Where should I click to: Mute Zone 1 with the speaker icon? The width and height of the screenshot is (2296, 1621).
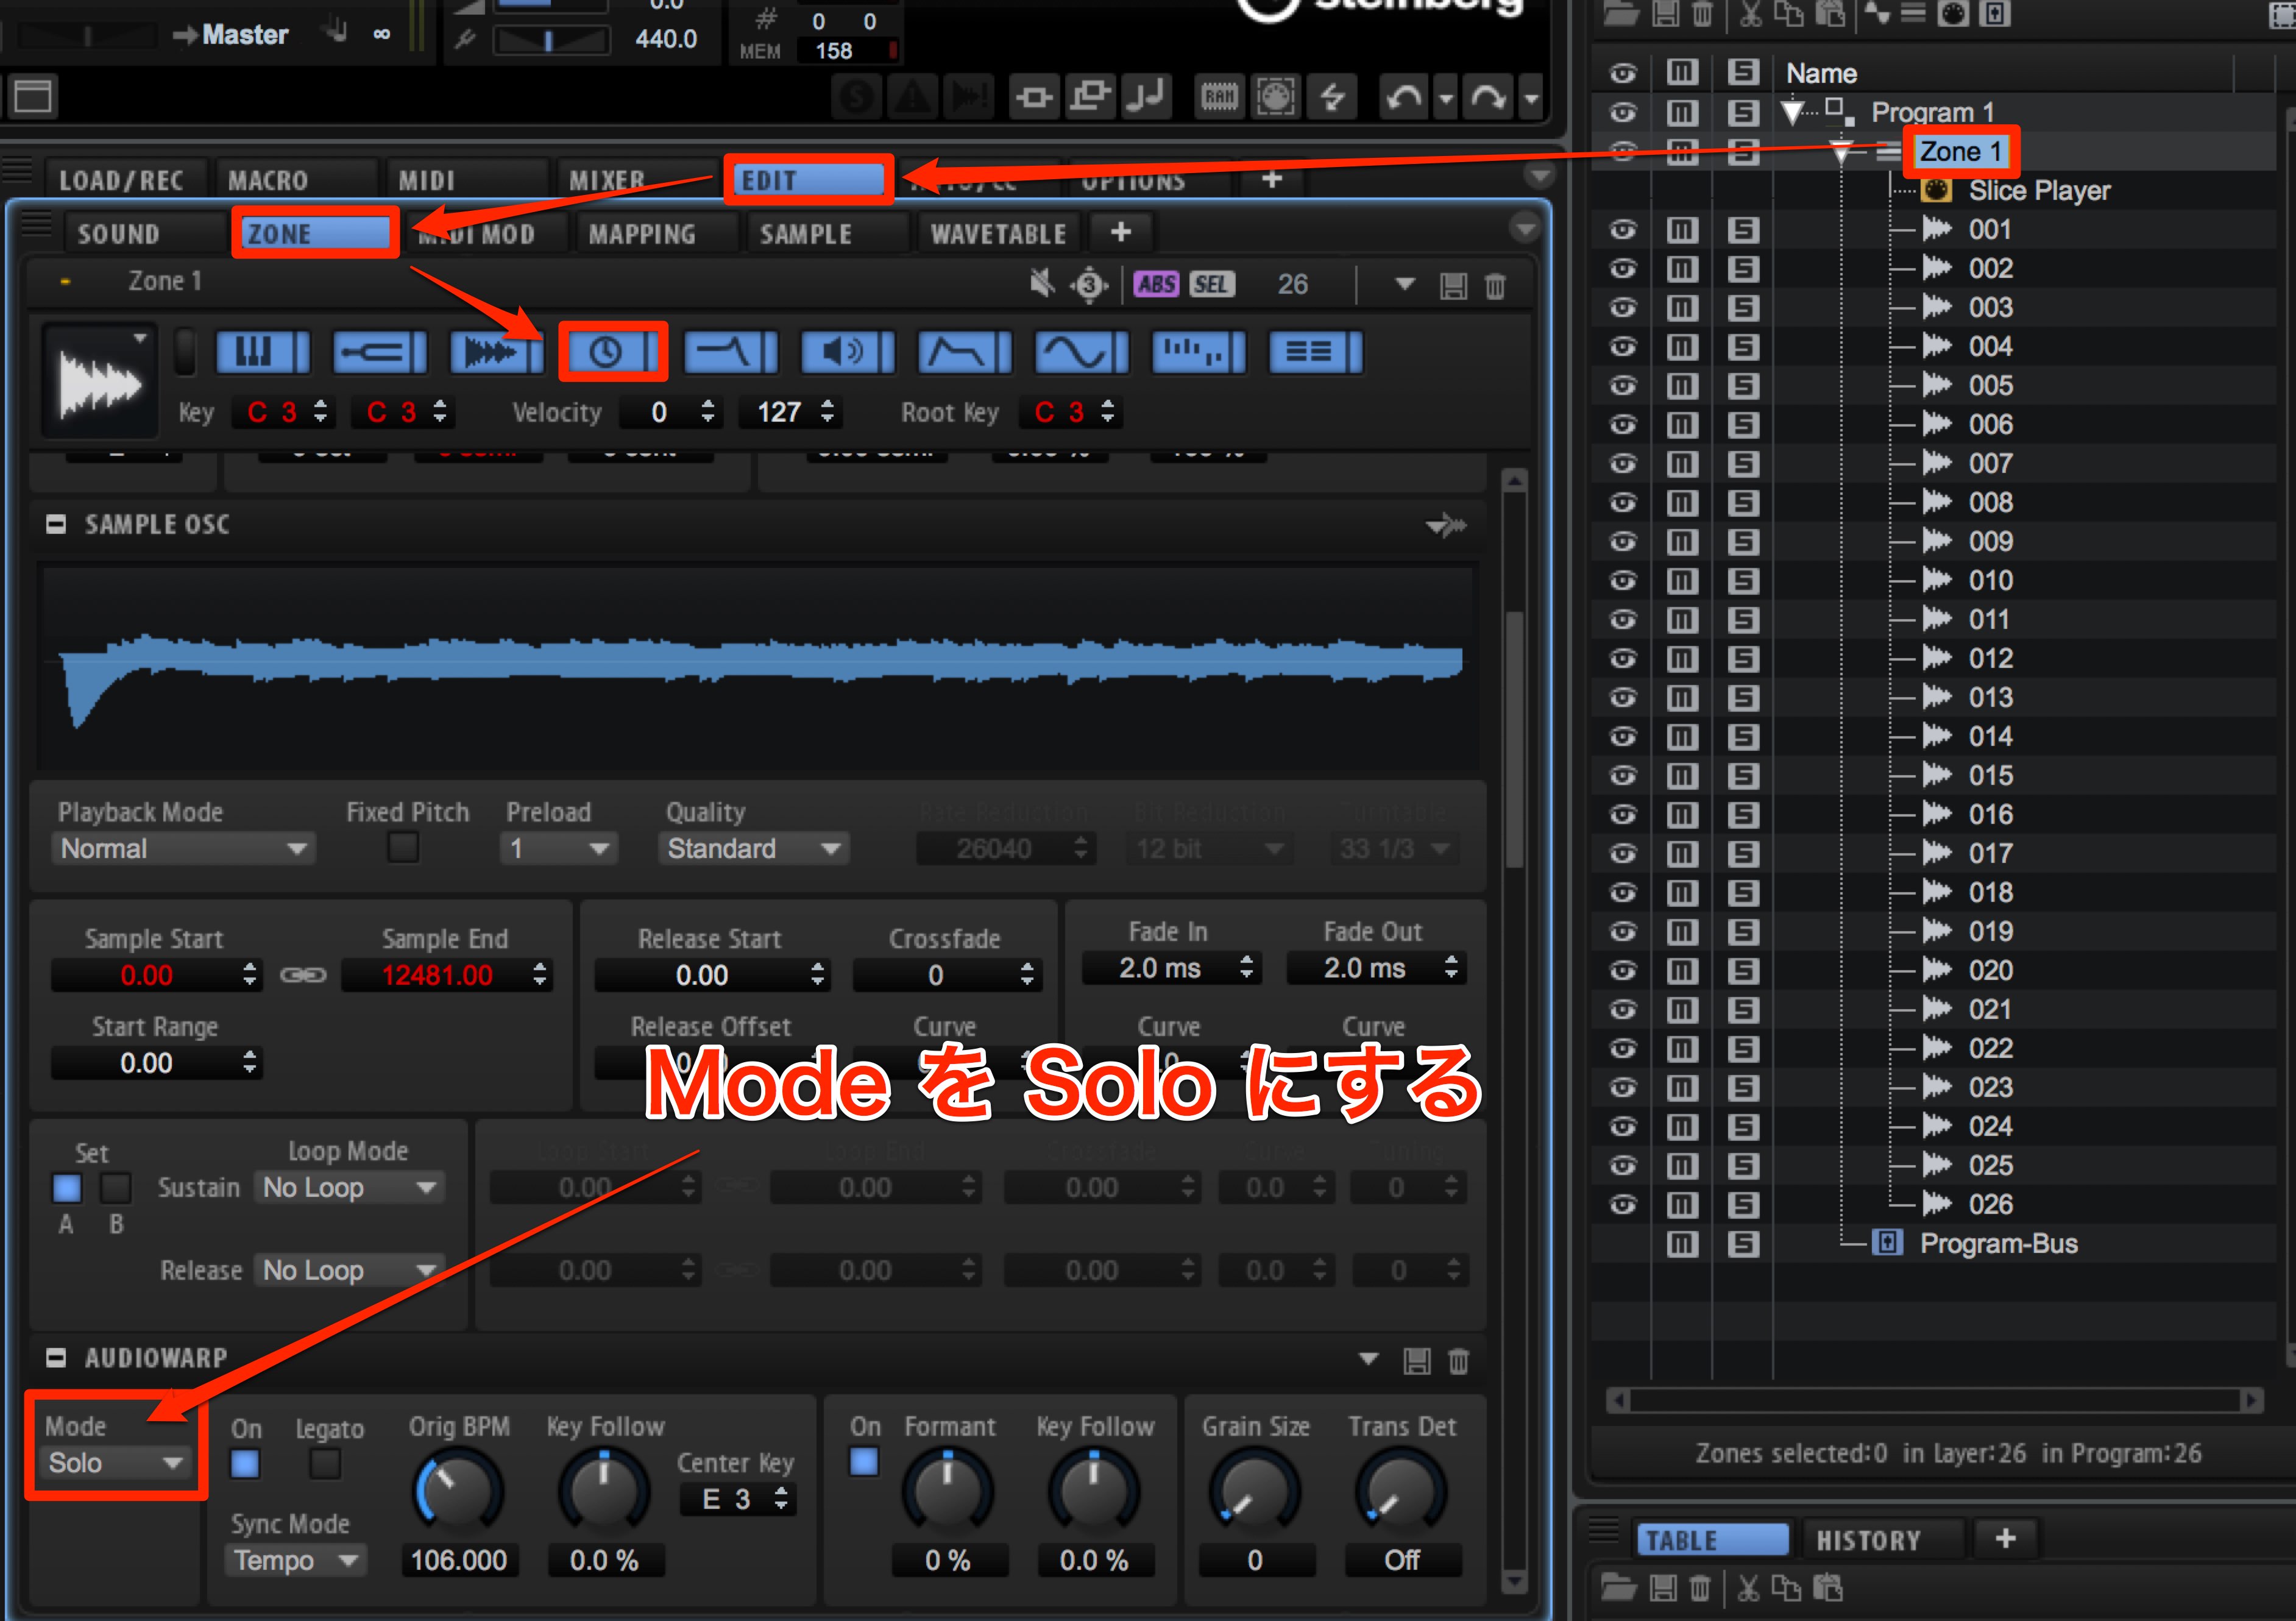click(x=1042, y=284)
